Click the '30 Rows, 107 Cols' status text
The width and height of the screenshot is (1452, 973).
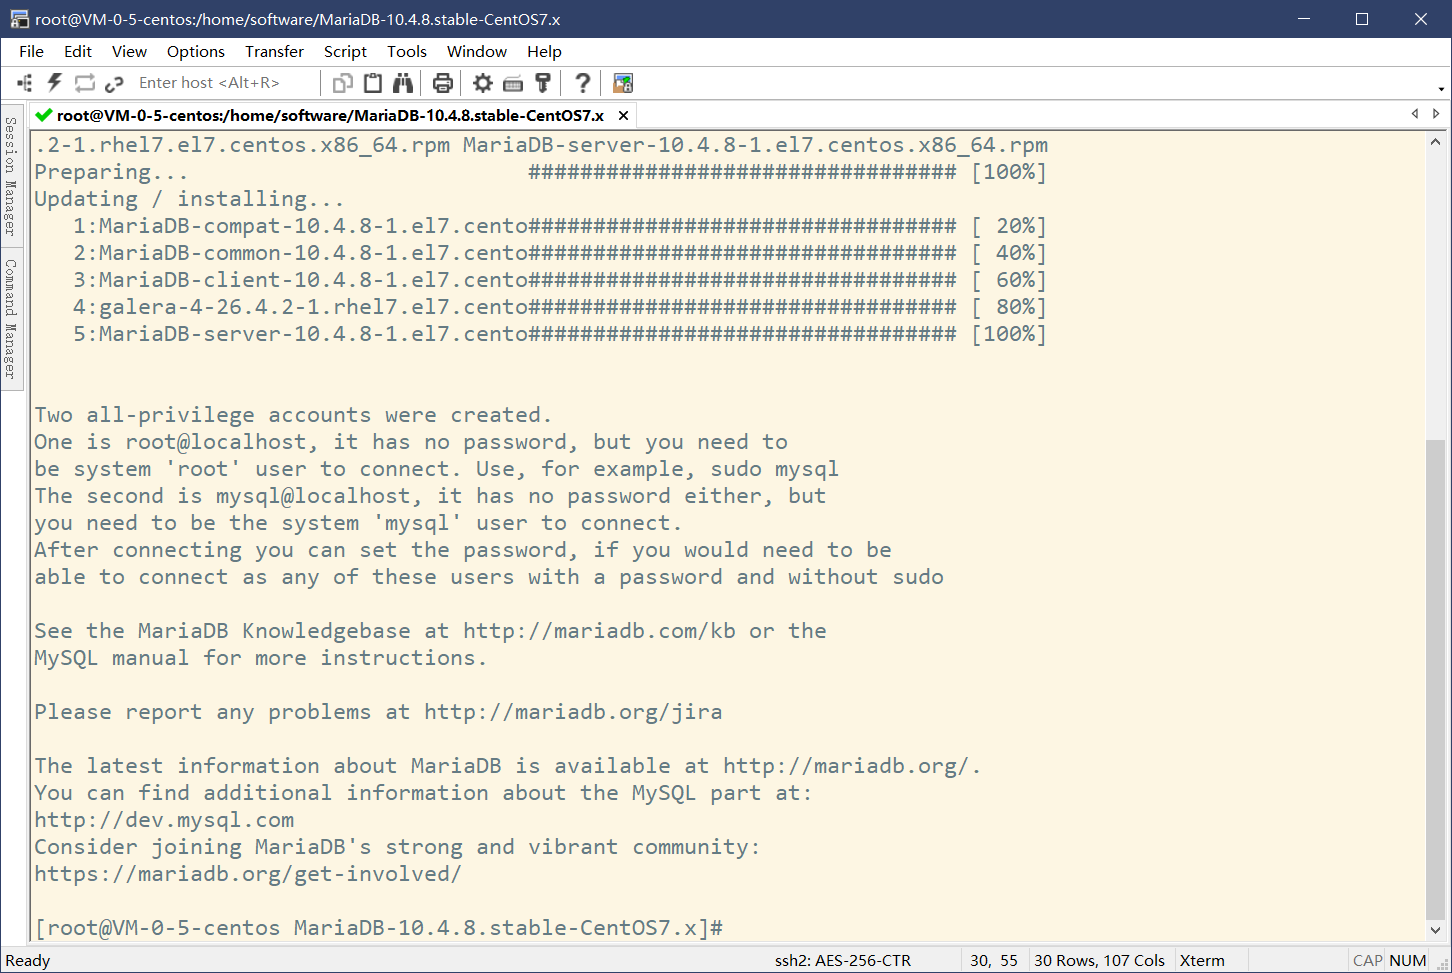[1099, 961]
